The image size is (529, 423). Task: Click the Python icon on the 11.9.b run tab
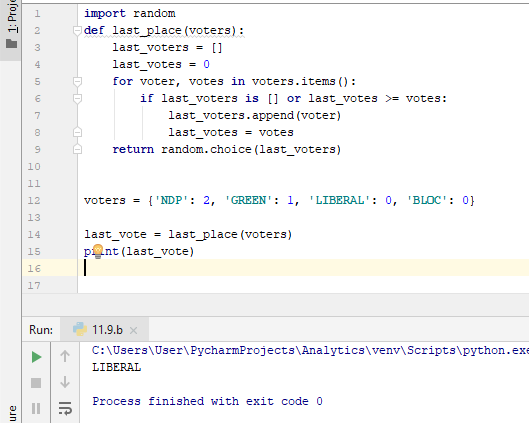coord(80,329)
